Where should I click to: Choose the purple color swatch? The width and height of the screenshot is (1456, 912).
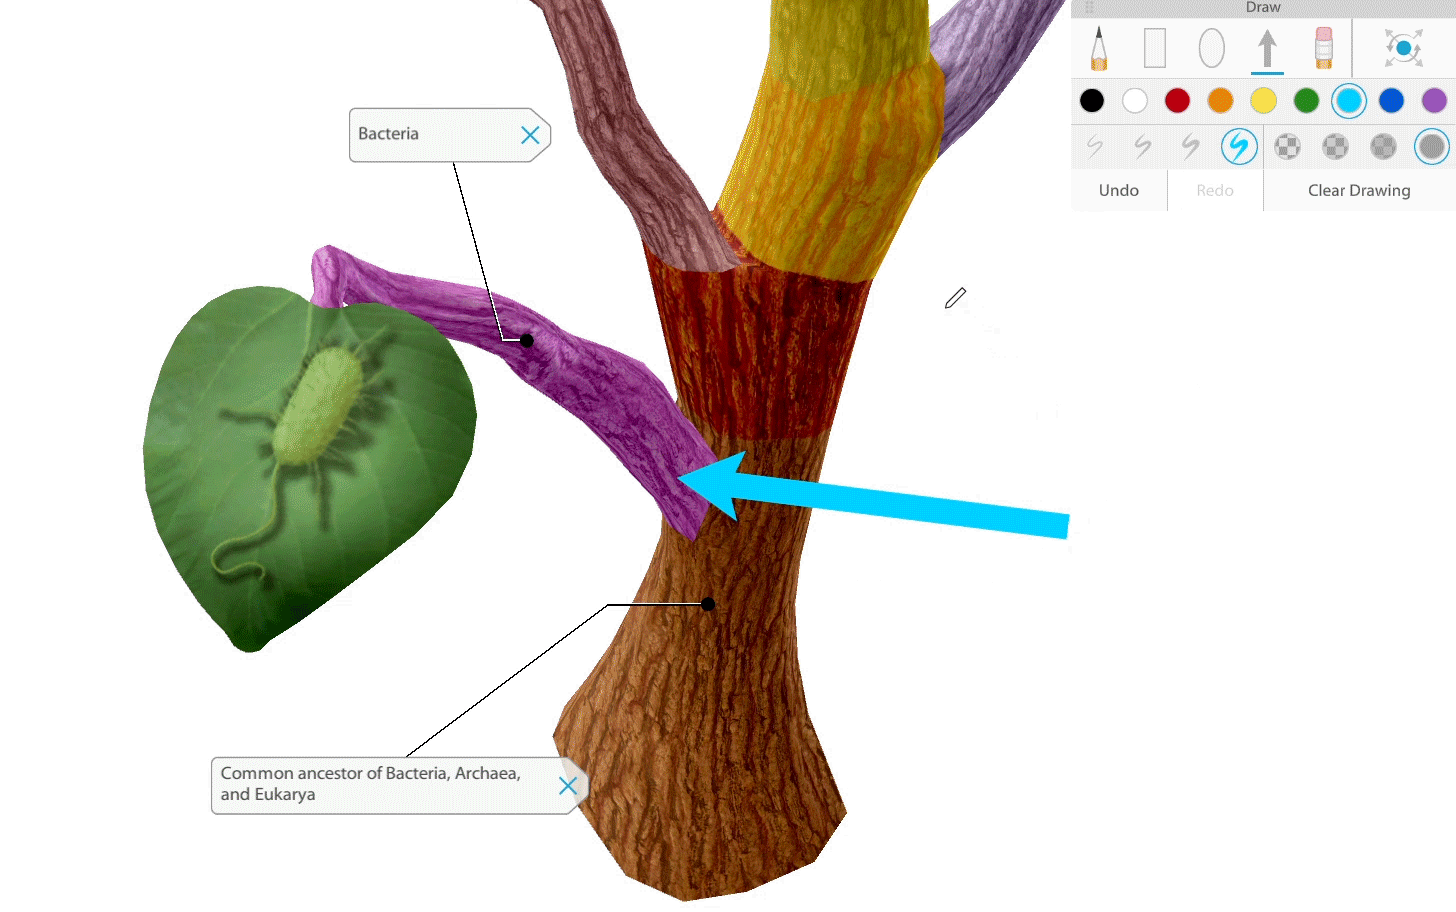1434,101
